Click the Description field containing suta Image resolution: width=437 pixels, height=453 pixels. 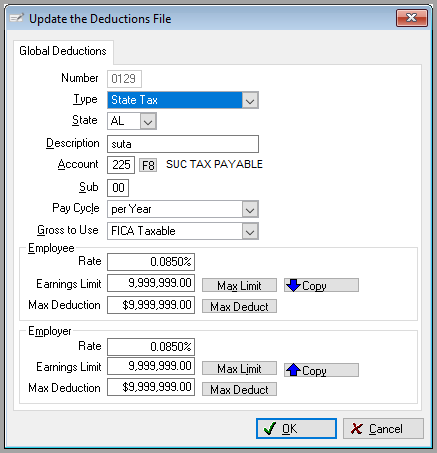(x=183, y=144)
